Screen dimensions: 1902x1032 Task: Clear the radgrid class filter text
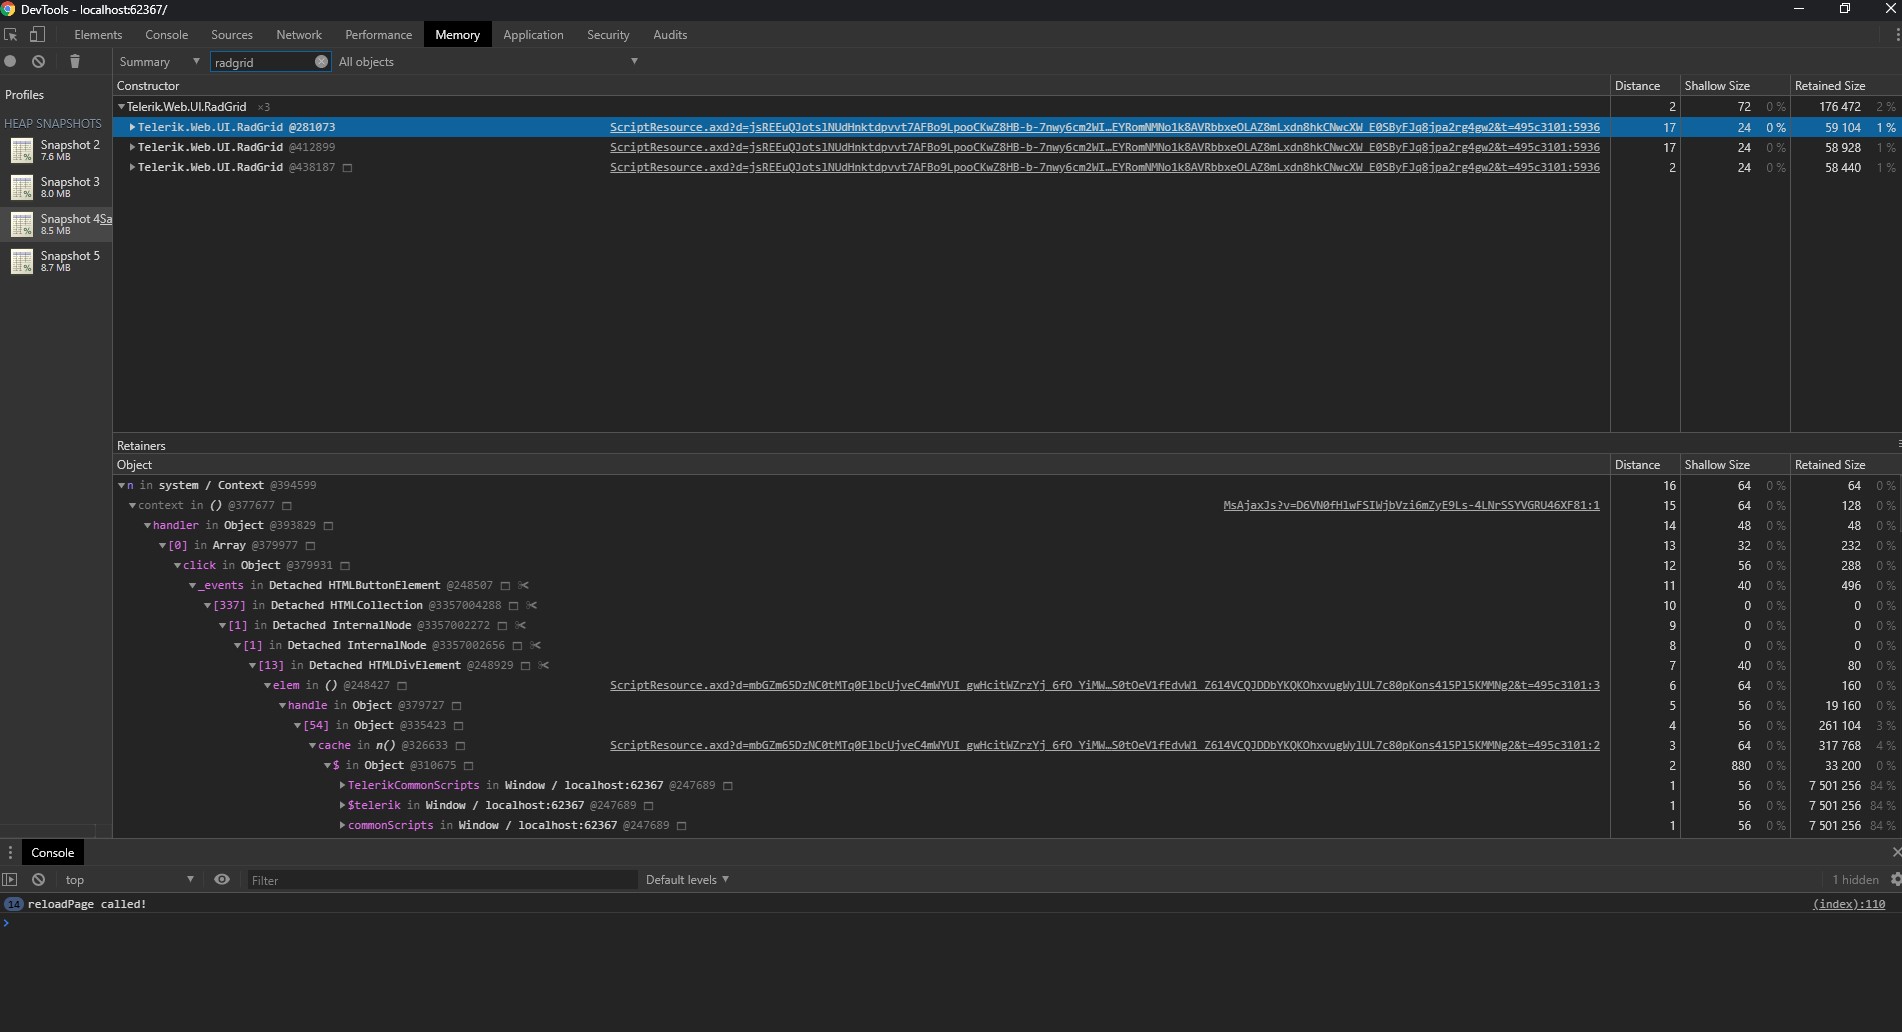point(321,61)
